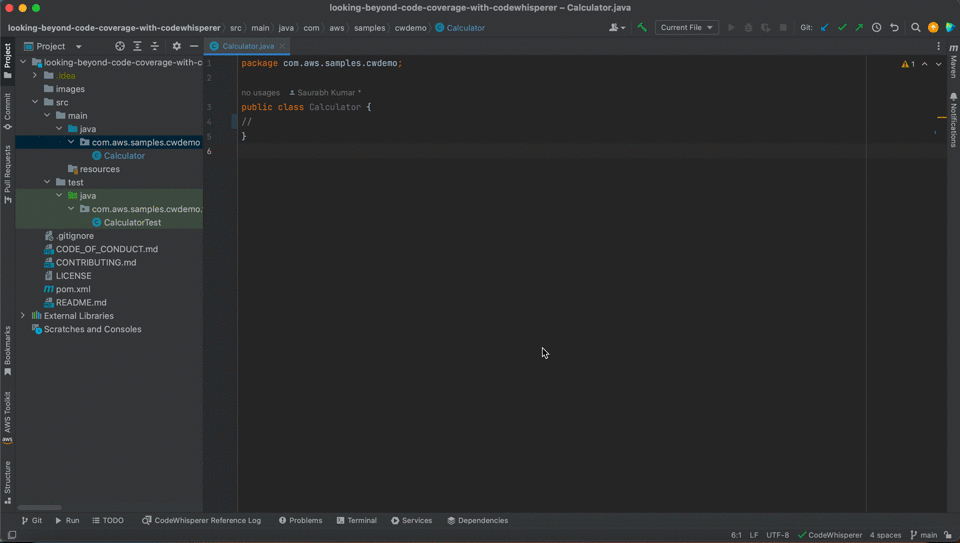This screenshot has height=543, width=960.
Task: Open the Current File run configuration dropdown
Action: [x=686, y=28]
